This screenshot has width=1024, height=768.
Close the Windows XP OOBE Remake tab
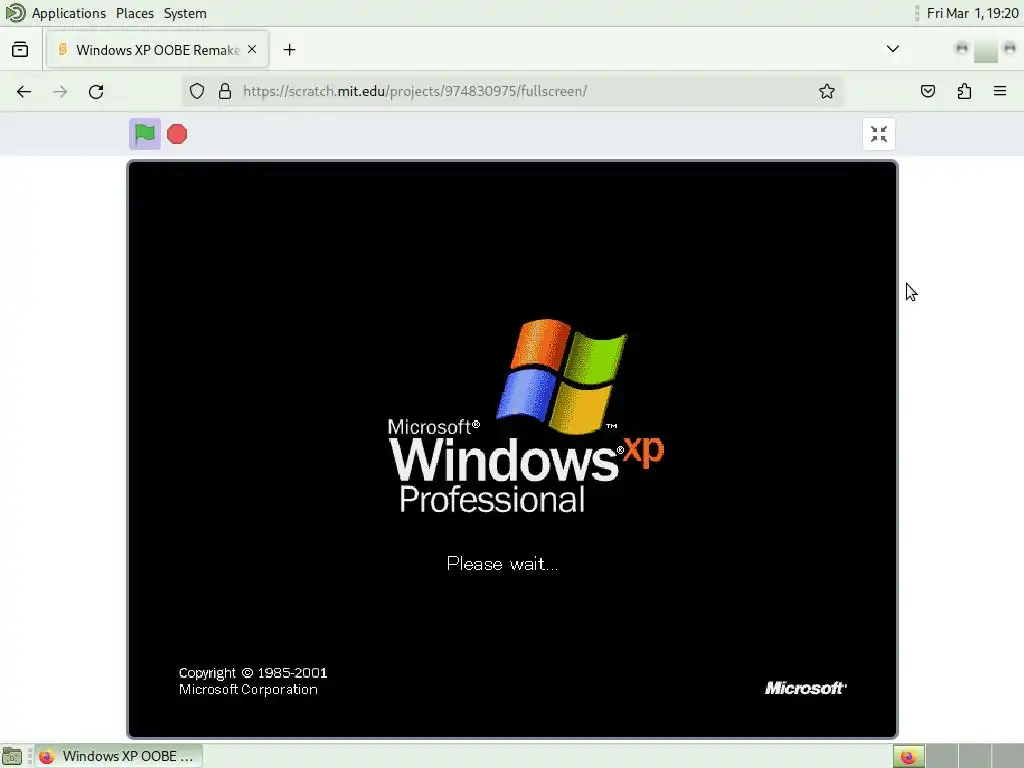click(252, 50)
